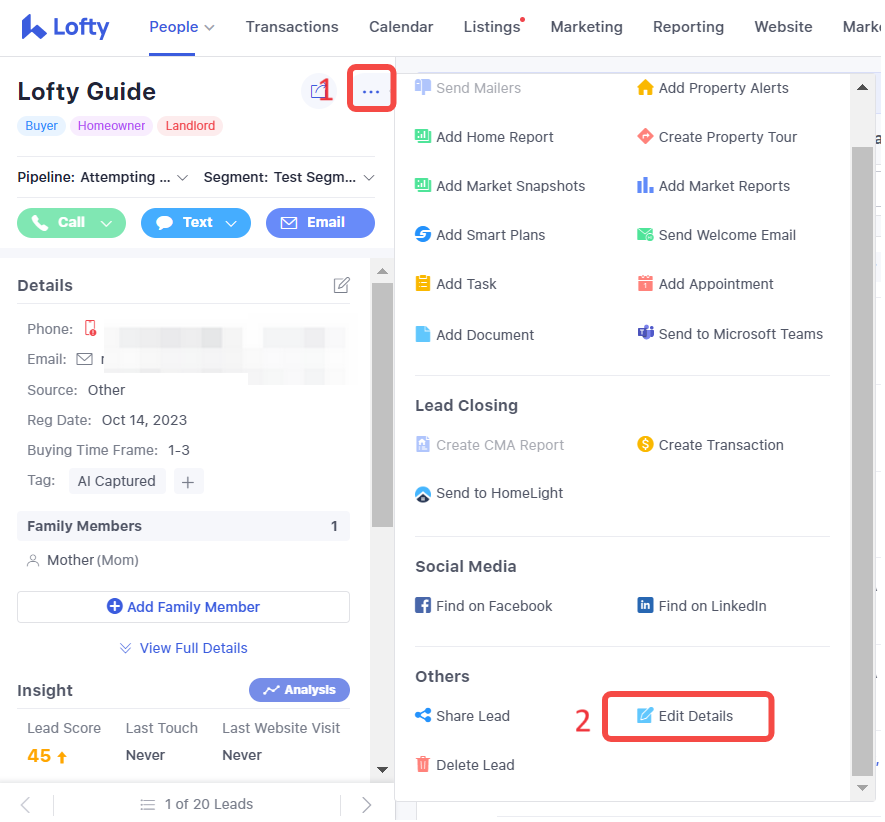Open the Call button dropdown arrow
Screen dimensions: 885x822
(x=106, y=224)
